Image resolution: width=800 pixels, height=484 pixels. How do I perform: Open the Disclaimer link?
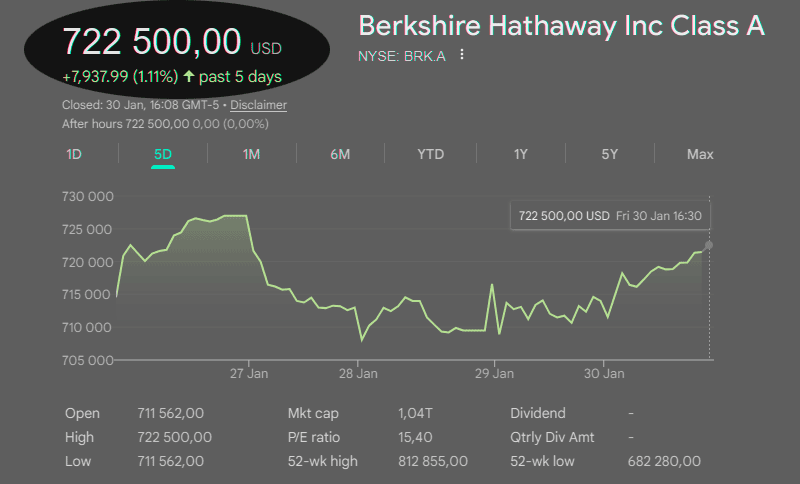pos(259,104)
